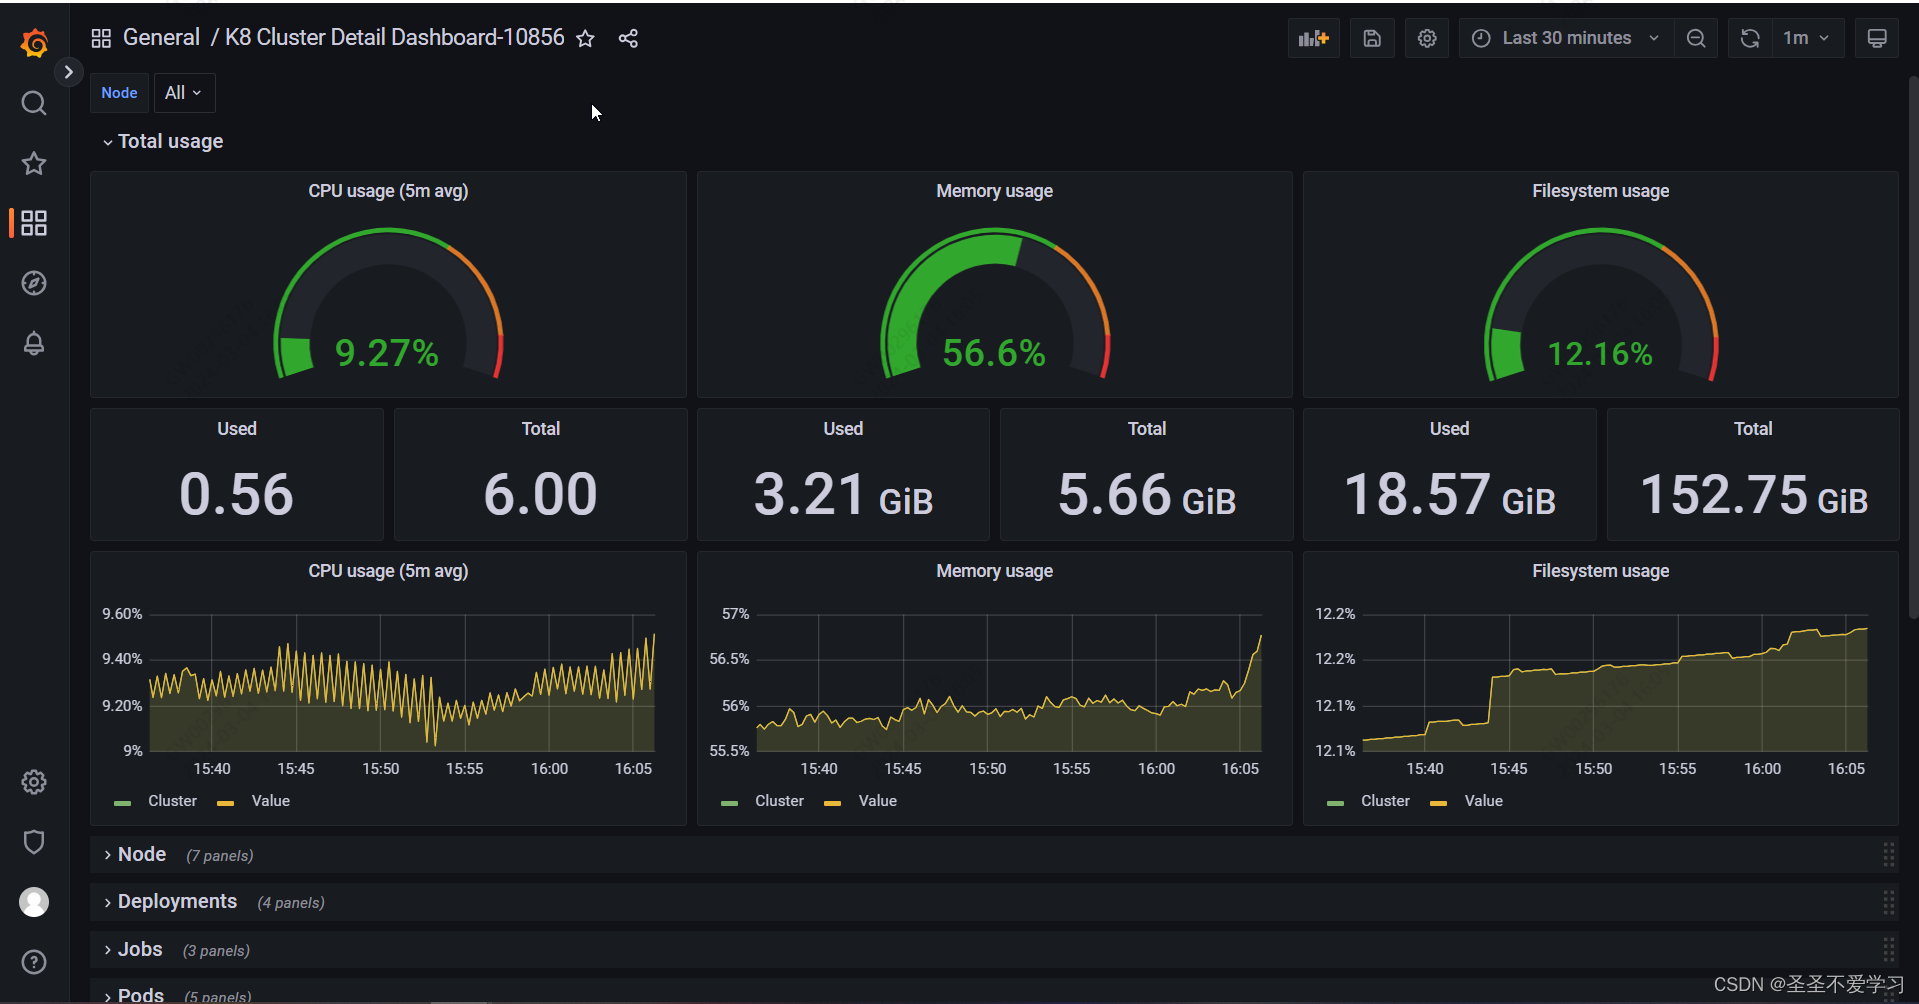Click the CPU Used 0.56 stat panel
The height and width of the screenshot is (1004, 1919).
pos(237,474)
